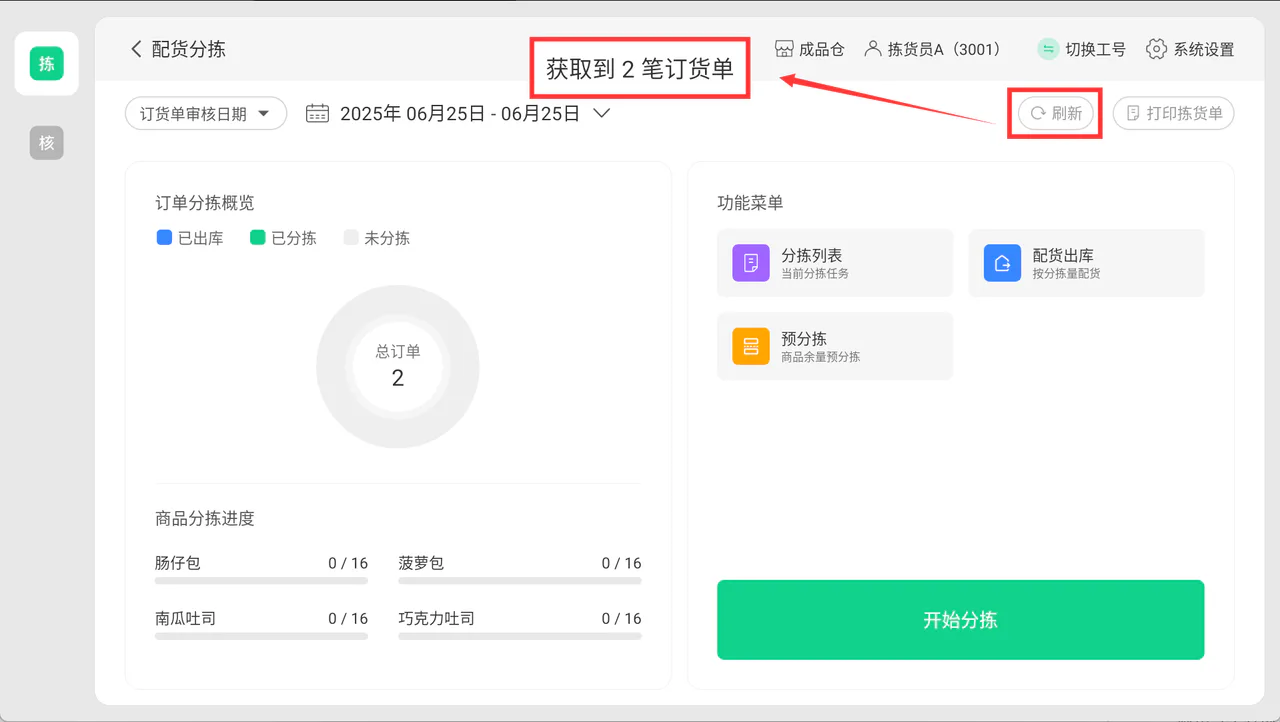Click the green 切换工号 swap icon
The width and height of the screenshot is (1280, 722).
coord(1048,49)
